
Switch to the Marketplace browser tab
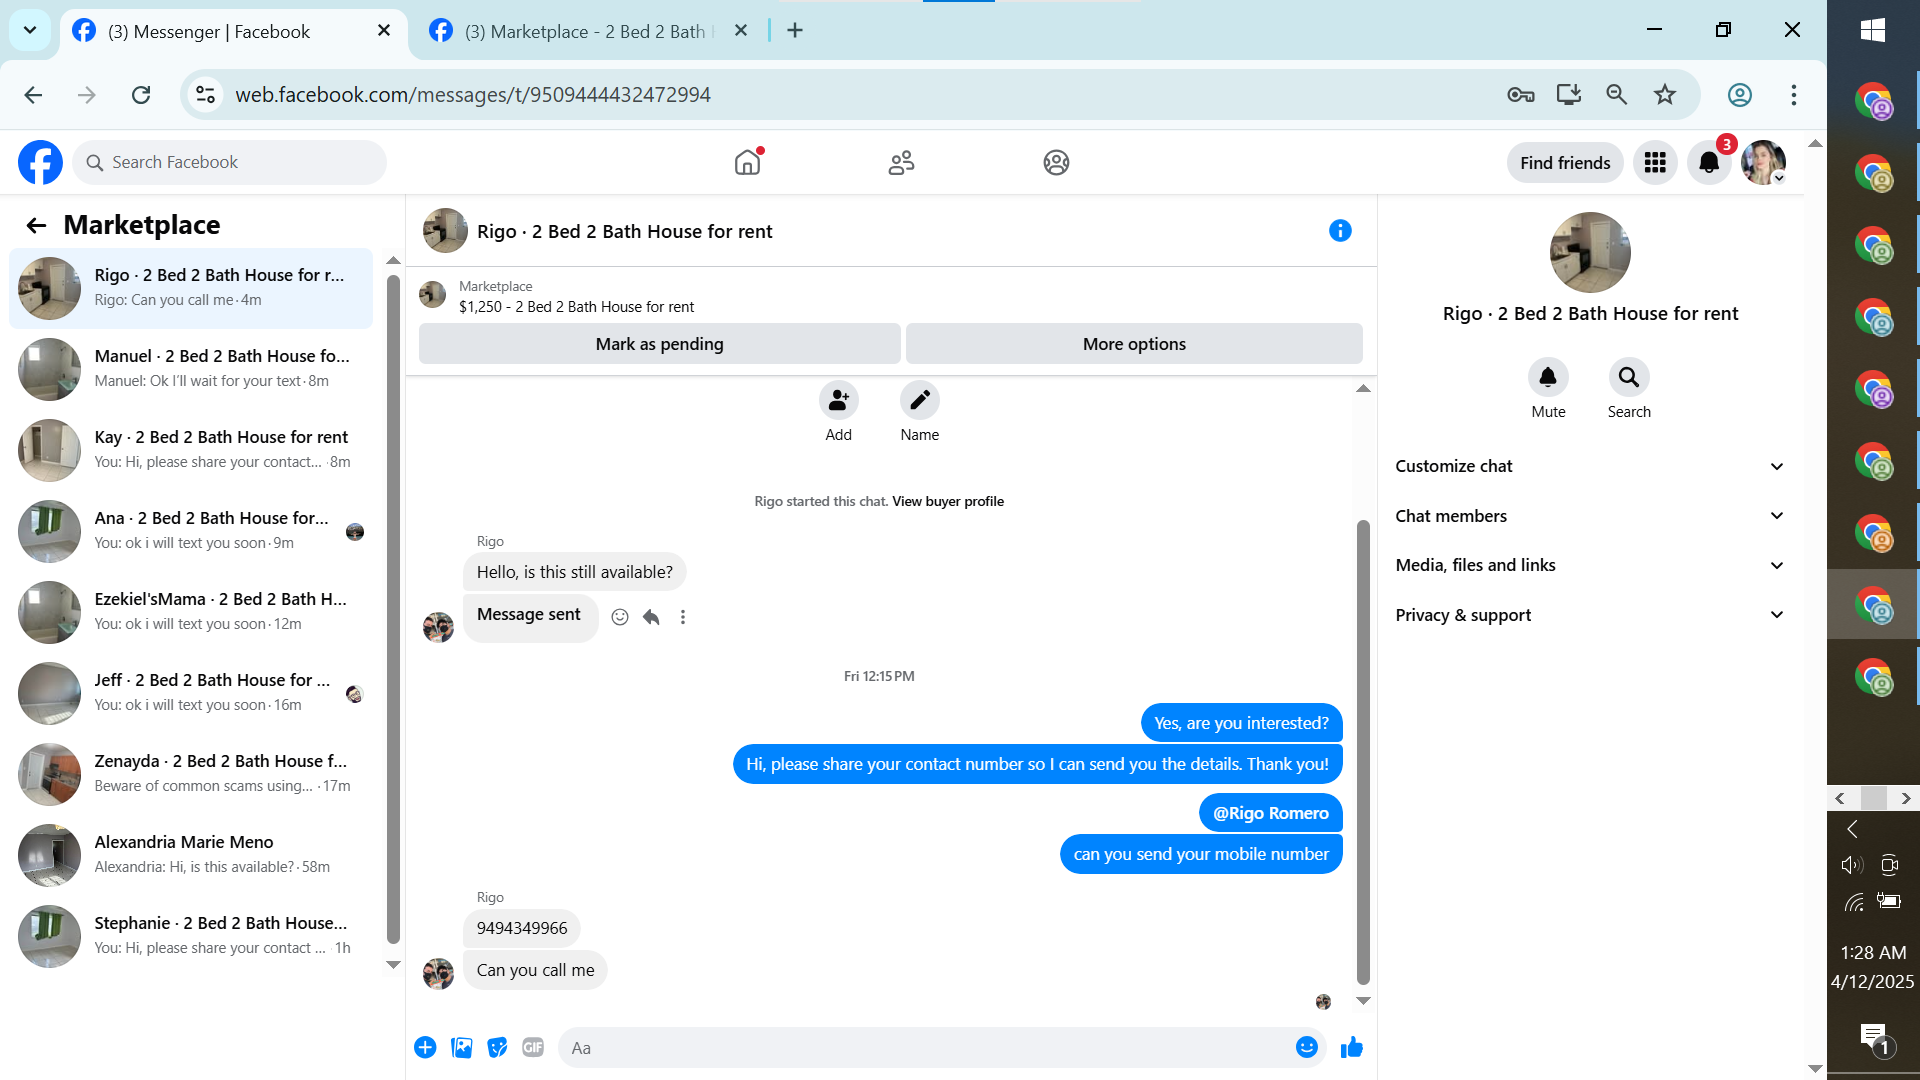click(x=592, y=31)
